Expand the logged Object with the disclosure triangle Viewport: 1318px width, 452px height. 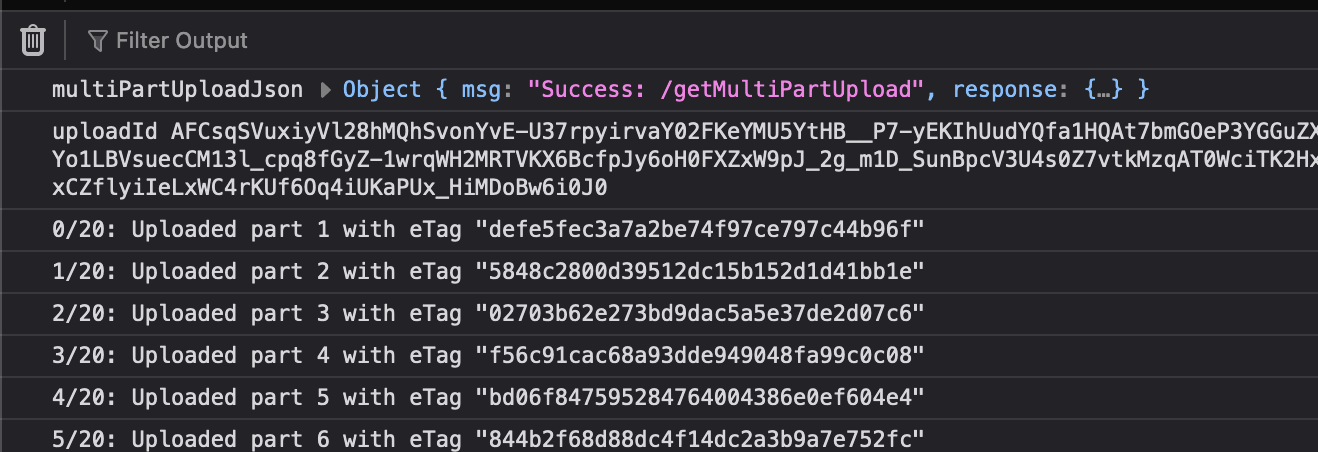click(325, 90)
